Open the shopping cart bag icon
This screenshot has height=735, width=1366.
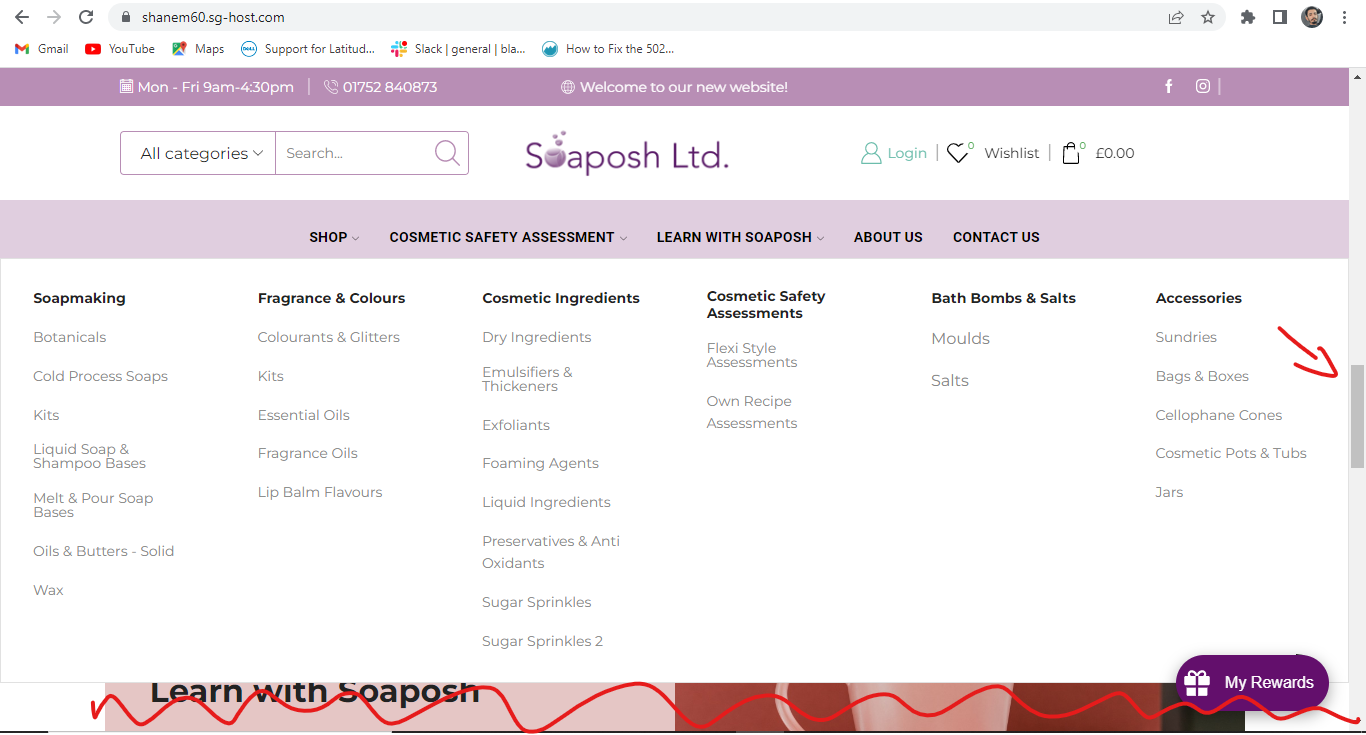[x=1071, y=153]
